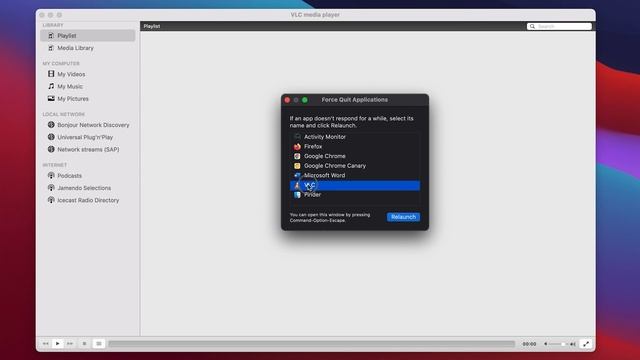Adjust the volume slider
Viewport: 640px width, 360px height.
tap(558, 344)
